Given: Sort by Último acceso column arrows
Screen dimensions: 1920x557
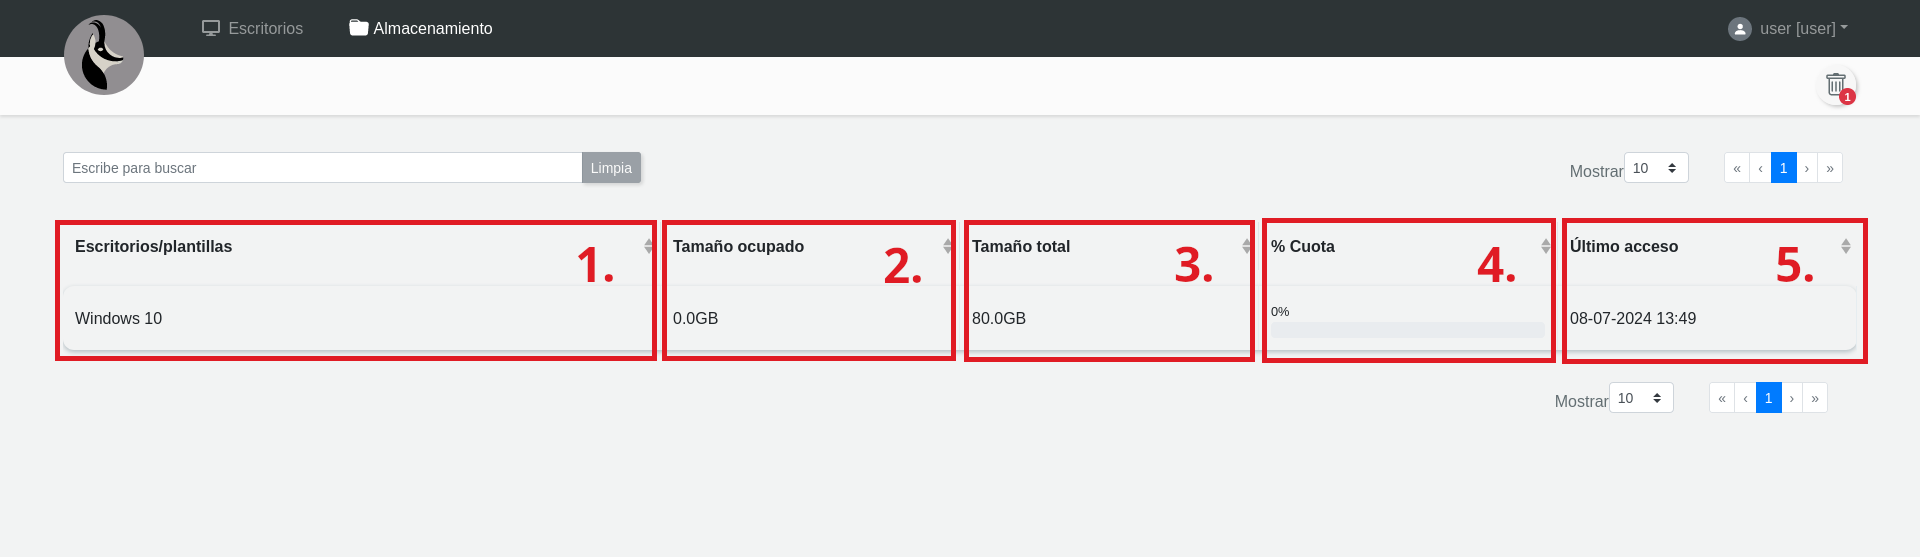Looking at the screenshot, I should [x=1845, y=246].
